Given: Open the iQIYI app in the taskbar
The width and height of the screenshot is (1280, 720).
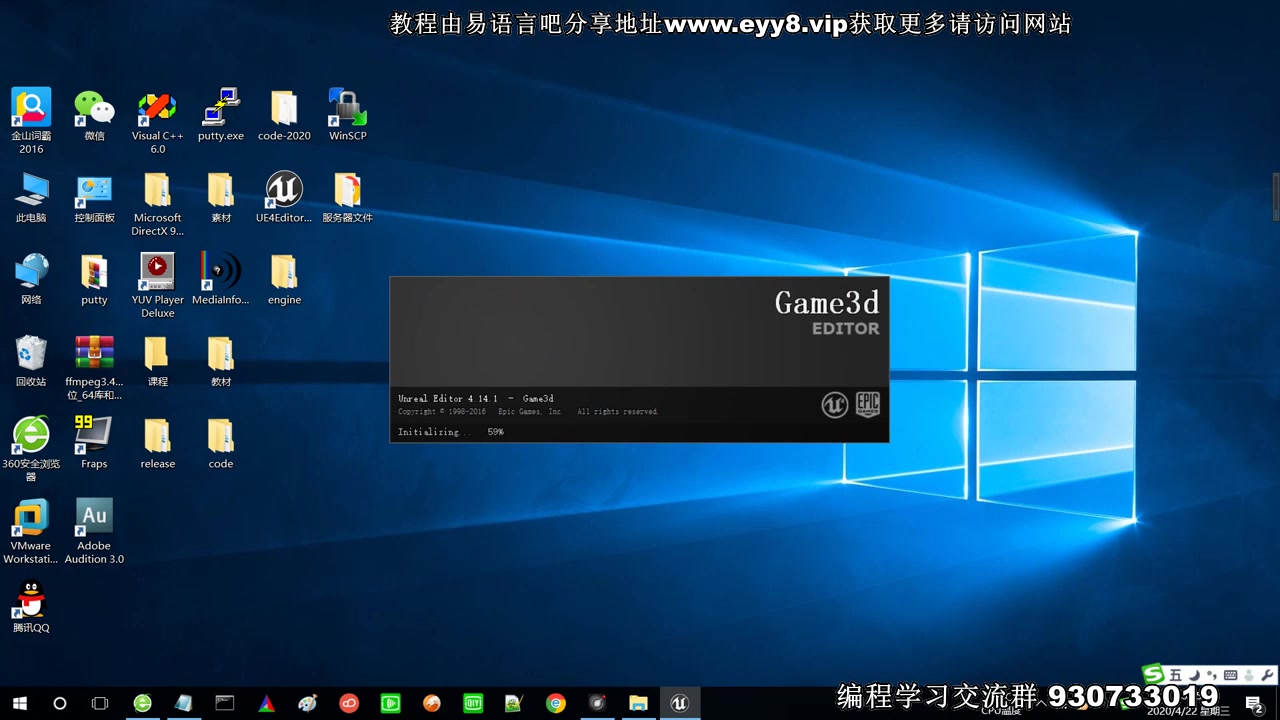Looking at the screenshot, I should 473,703.
